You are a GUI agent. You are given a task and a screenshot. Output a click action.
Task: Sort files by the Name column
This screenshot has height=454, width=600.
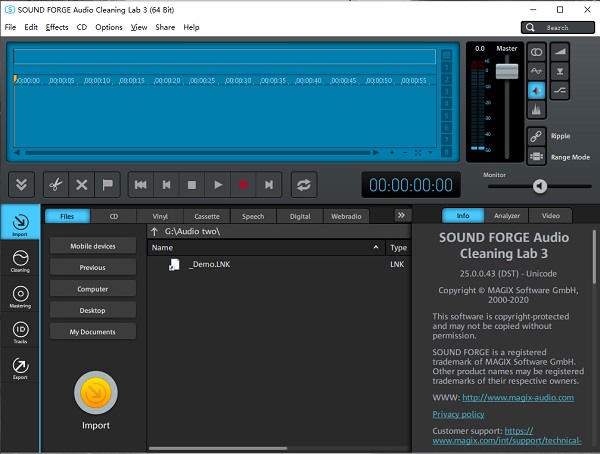[x=266, y=248]
